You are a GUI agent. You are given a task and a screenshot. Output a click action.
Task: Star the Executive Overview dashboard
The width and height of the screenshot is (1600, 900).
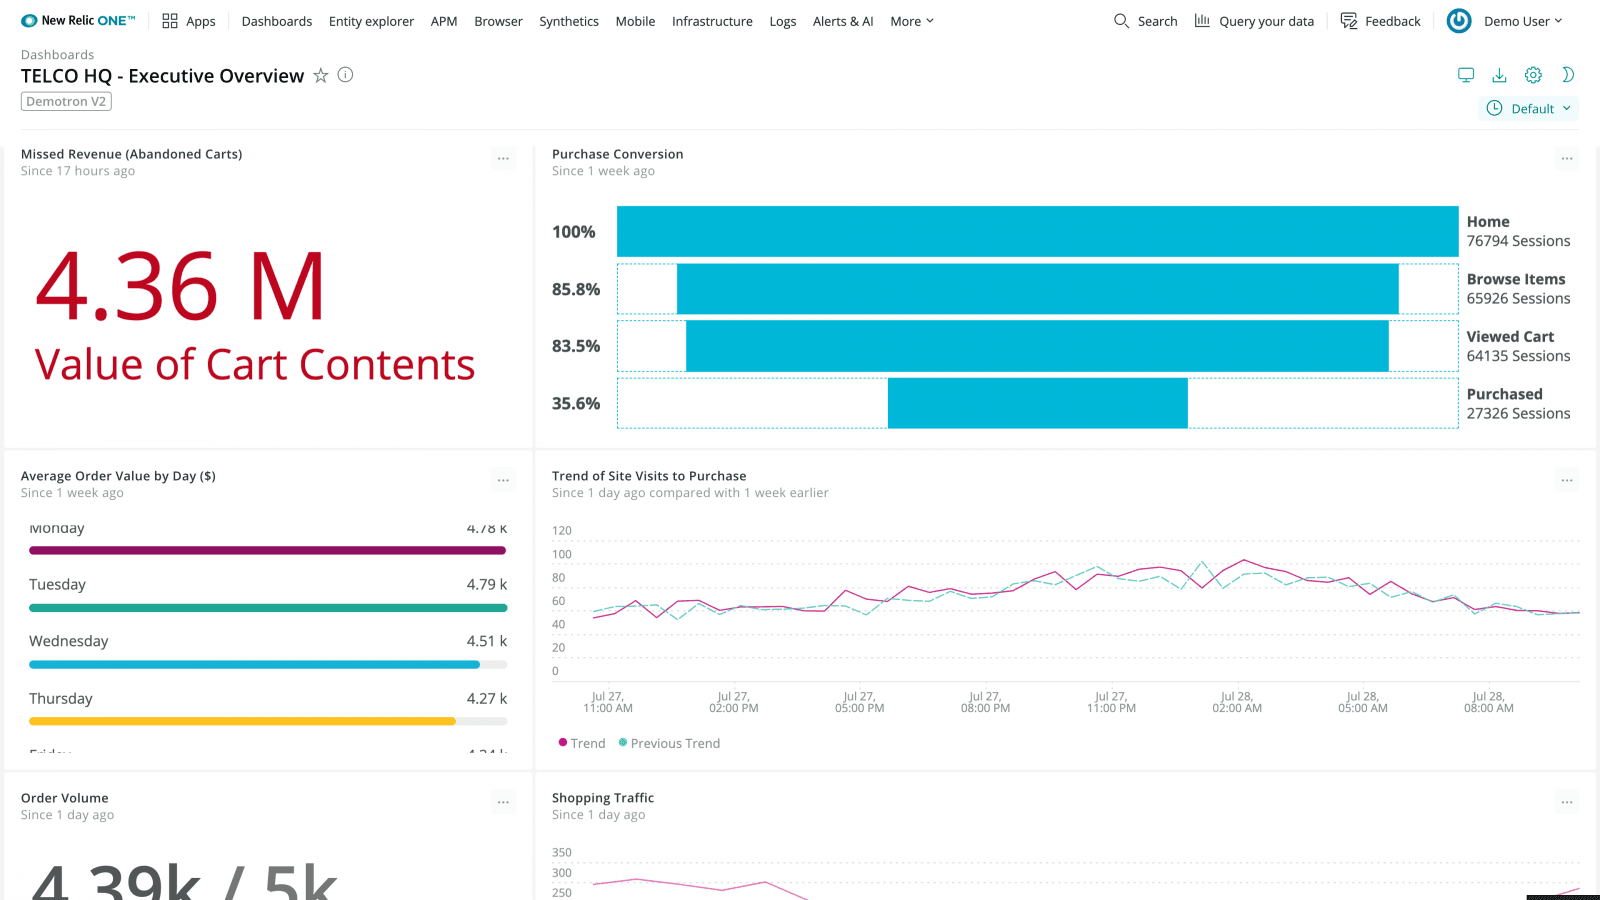coord(320,75)
